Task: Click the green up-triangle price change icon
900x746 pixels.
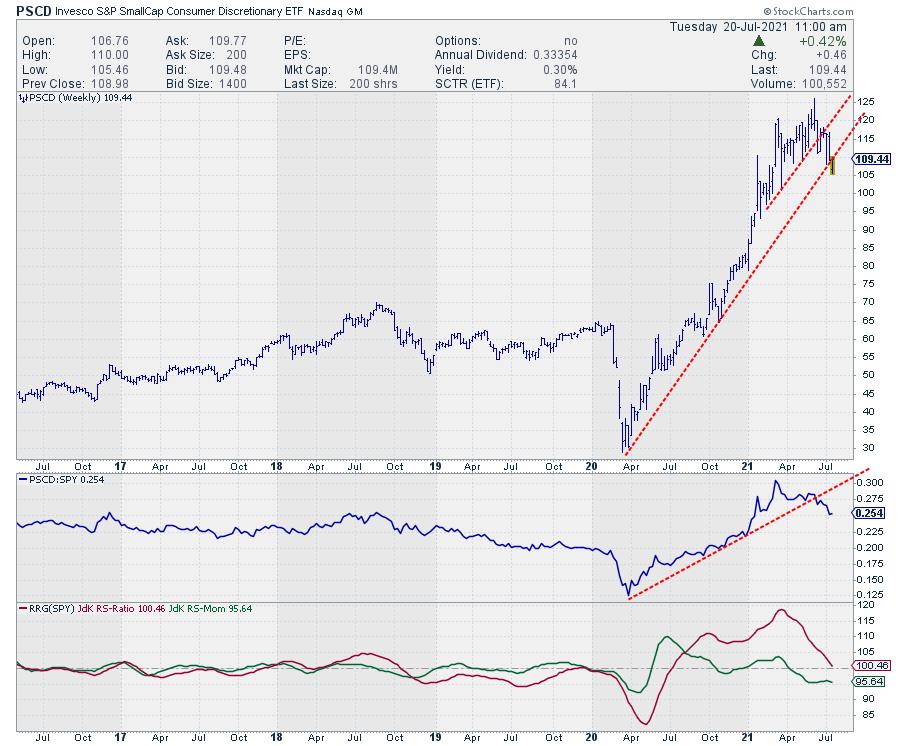Action: tap(760, 41)
